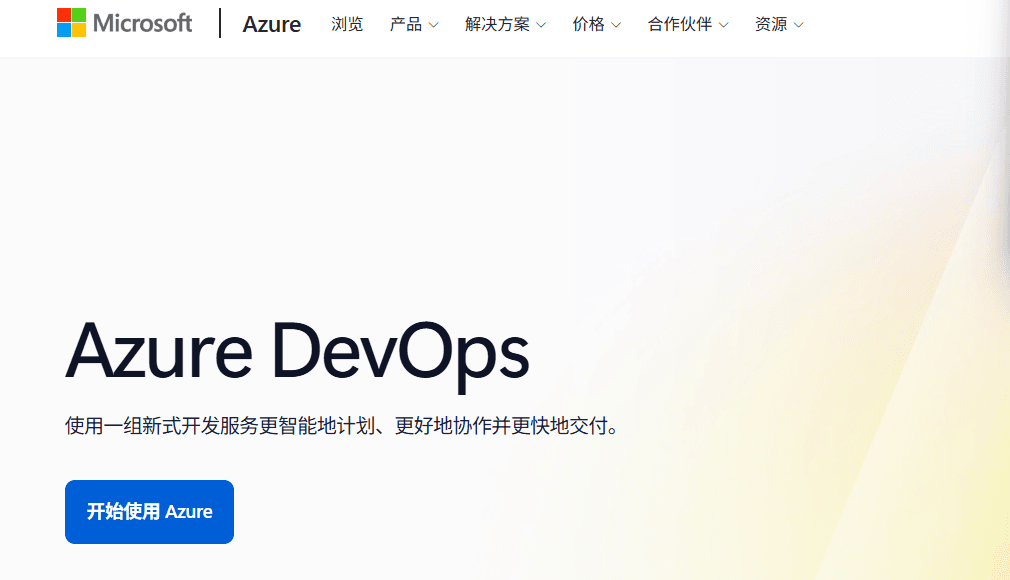Expand the 资源 dropdown menu

(779, 24)
